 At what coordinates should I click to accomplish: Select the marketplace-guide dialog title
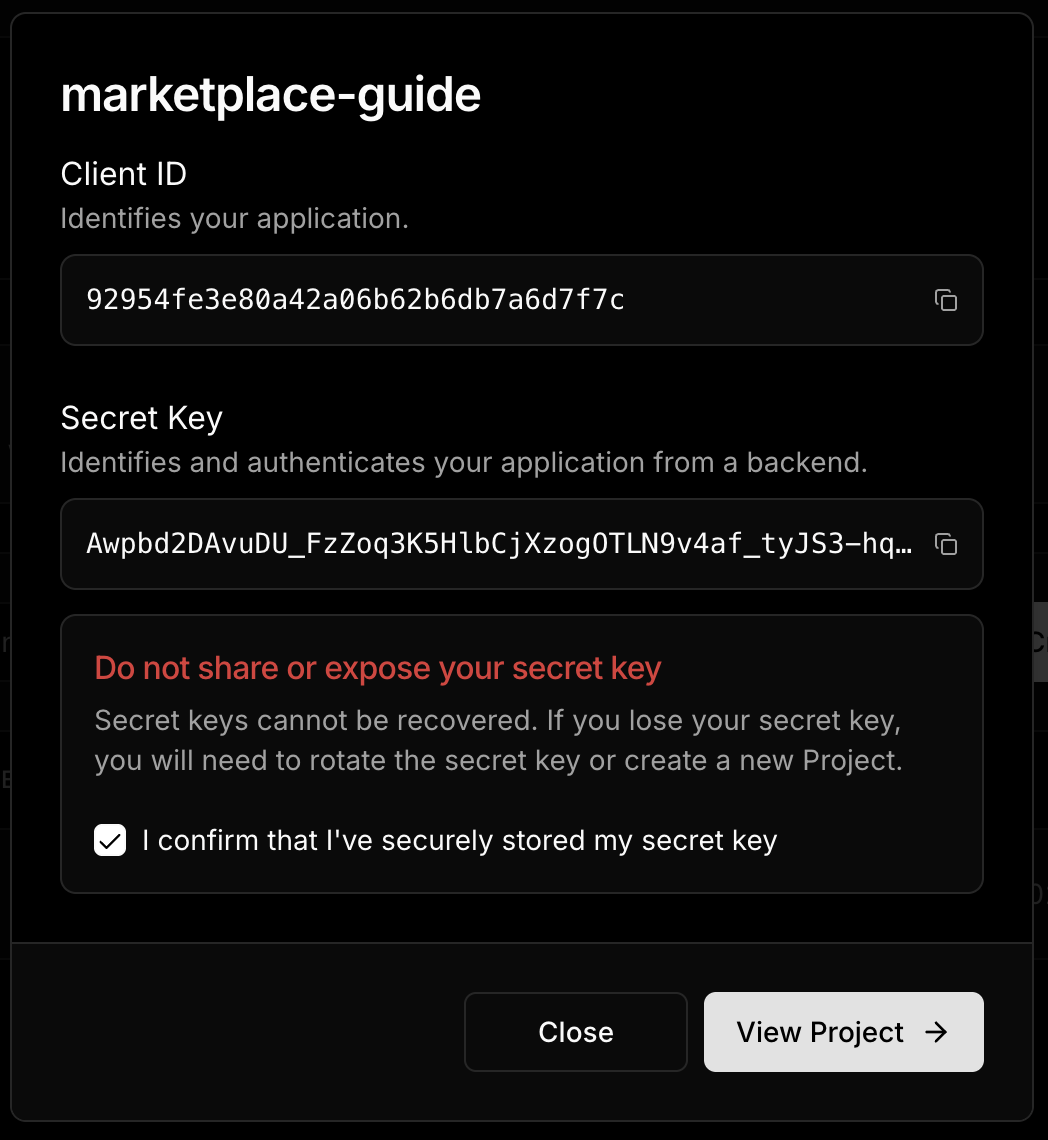click(x=271, y=95)
